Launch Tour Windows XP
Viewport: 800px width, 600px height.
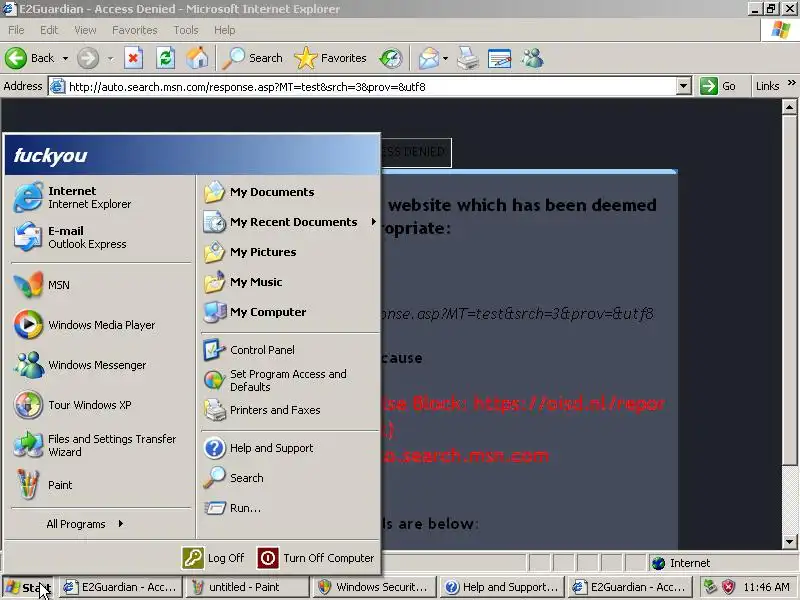(x=101, y=405)
